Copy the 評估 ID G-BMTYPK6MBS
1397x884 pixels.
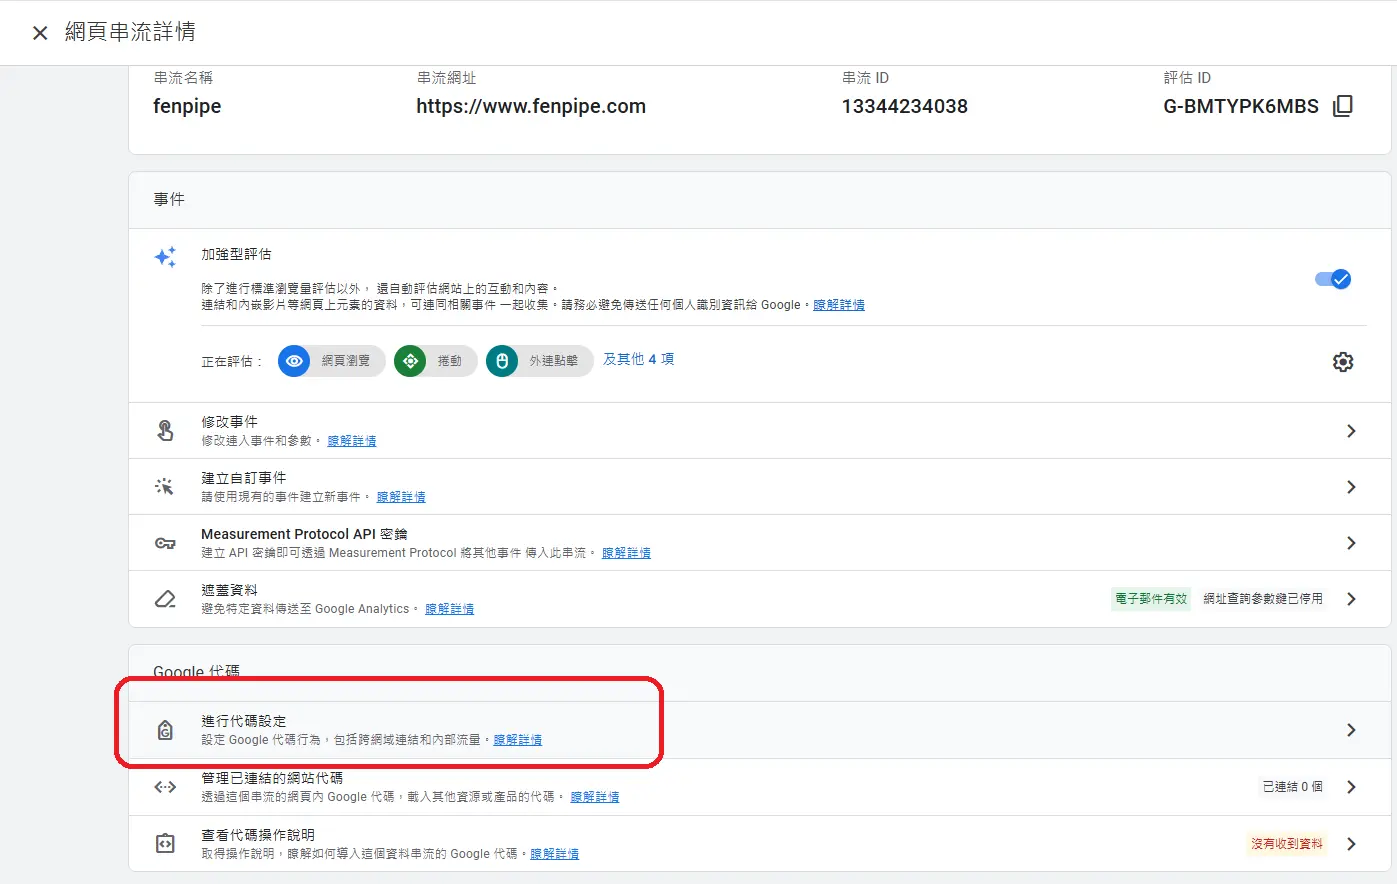[x=1343, y=105]
